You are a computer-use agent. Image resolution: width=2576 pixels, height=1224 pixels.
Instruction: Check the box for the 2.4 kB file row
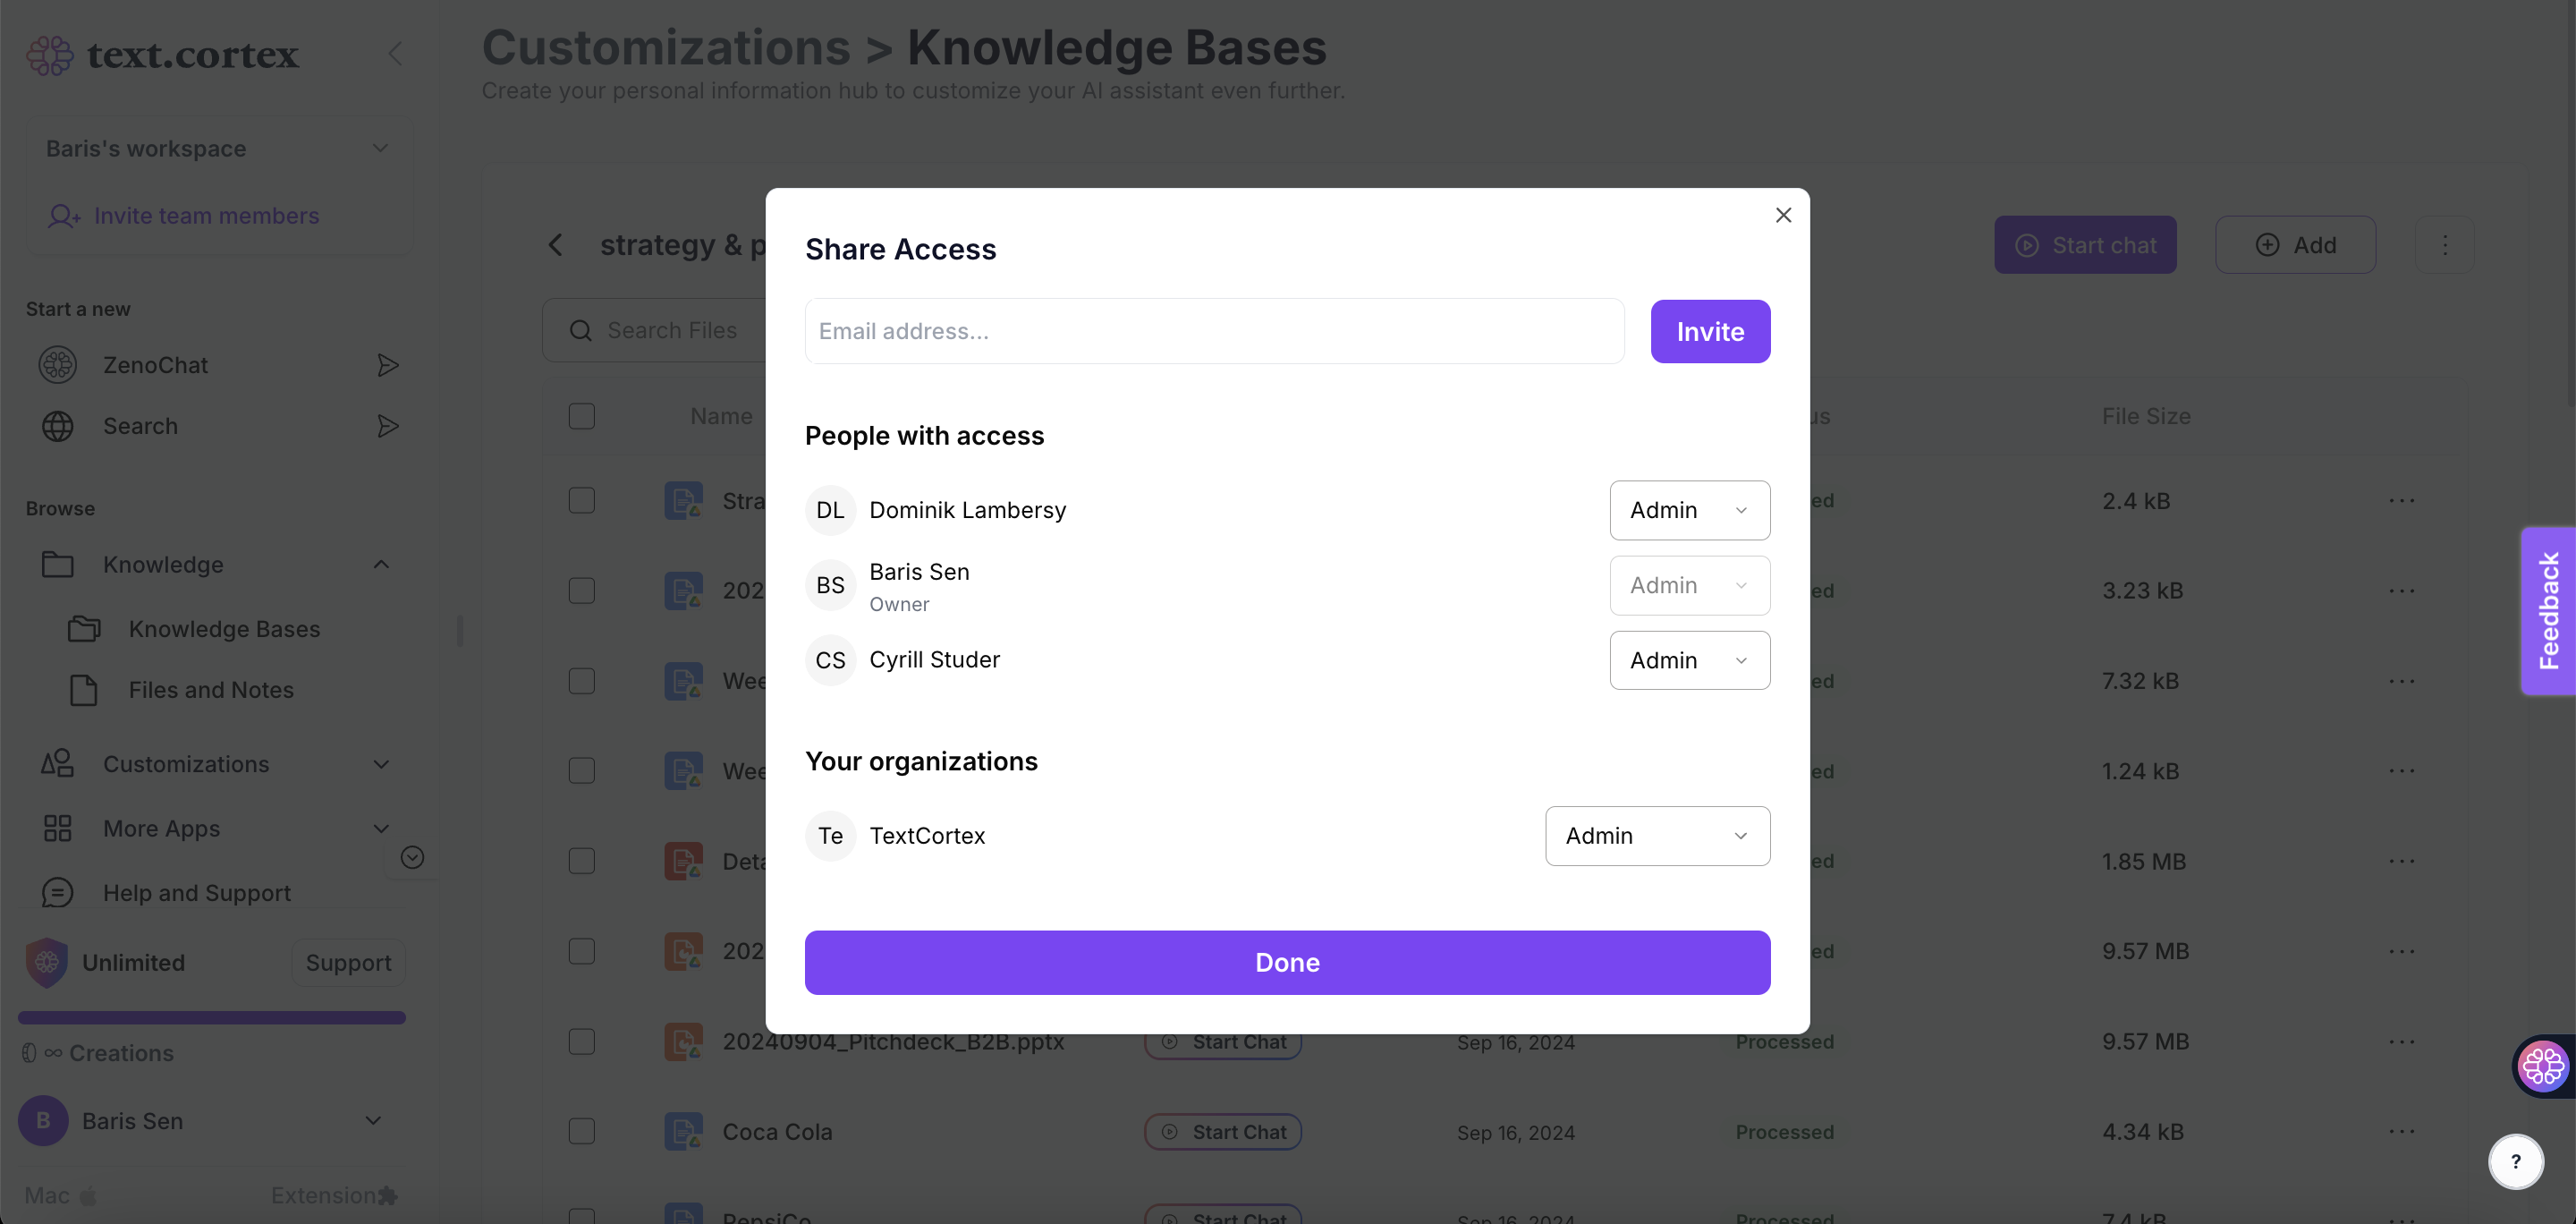(581, 500)
